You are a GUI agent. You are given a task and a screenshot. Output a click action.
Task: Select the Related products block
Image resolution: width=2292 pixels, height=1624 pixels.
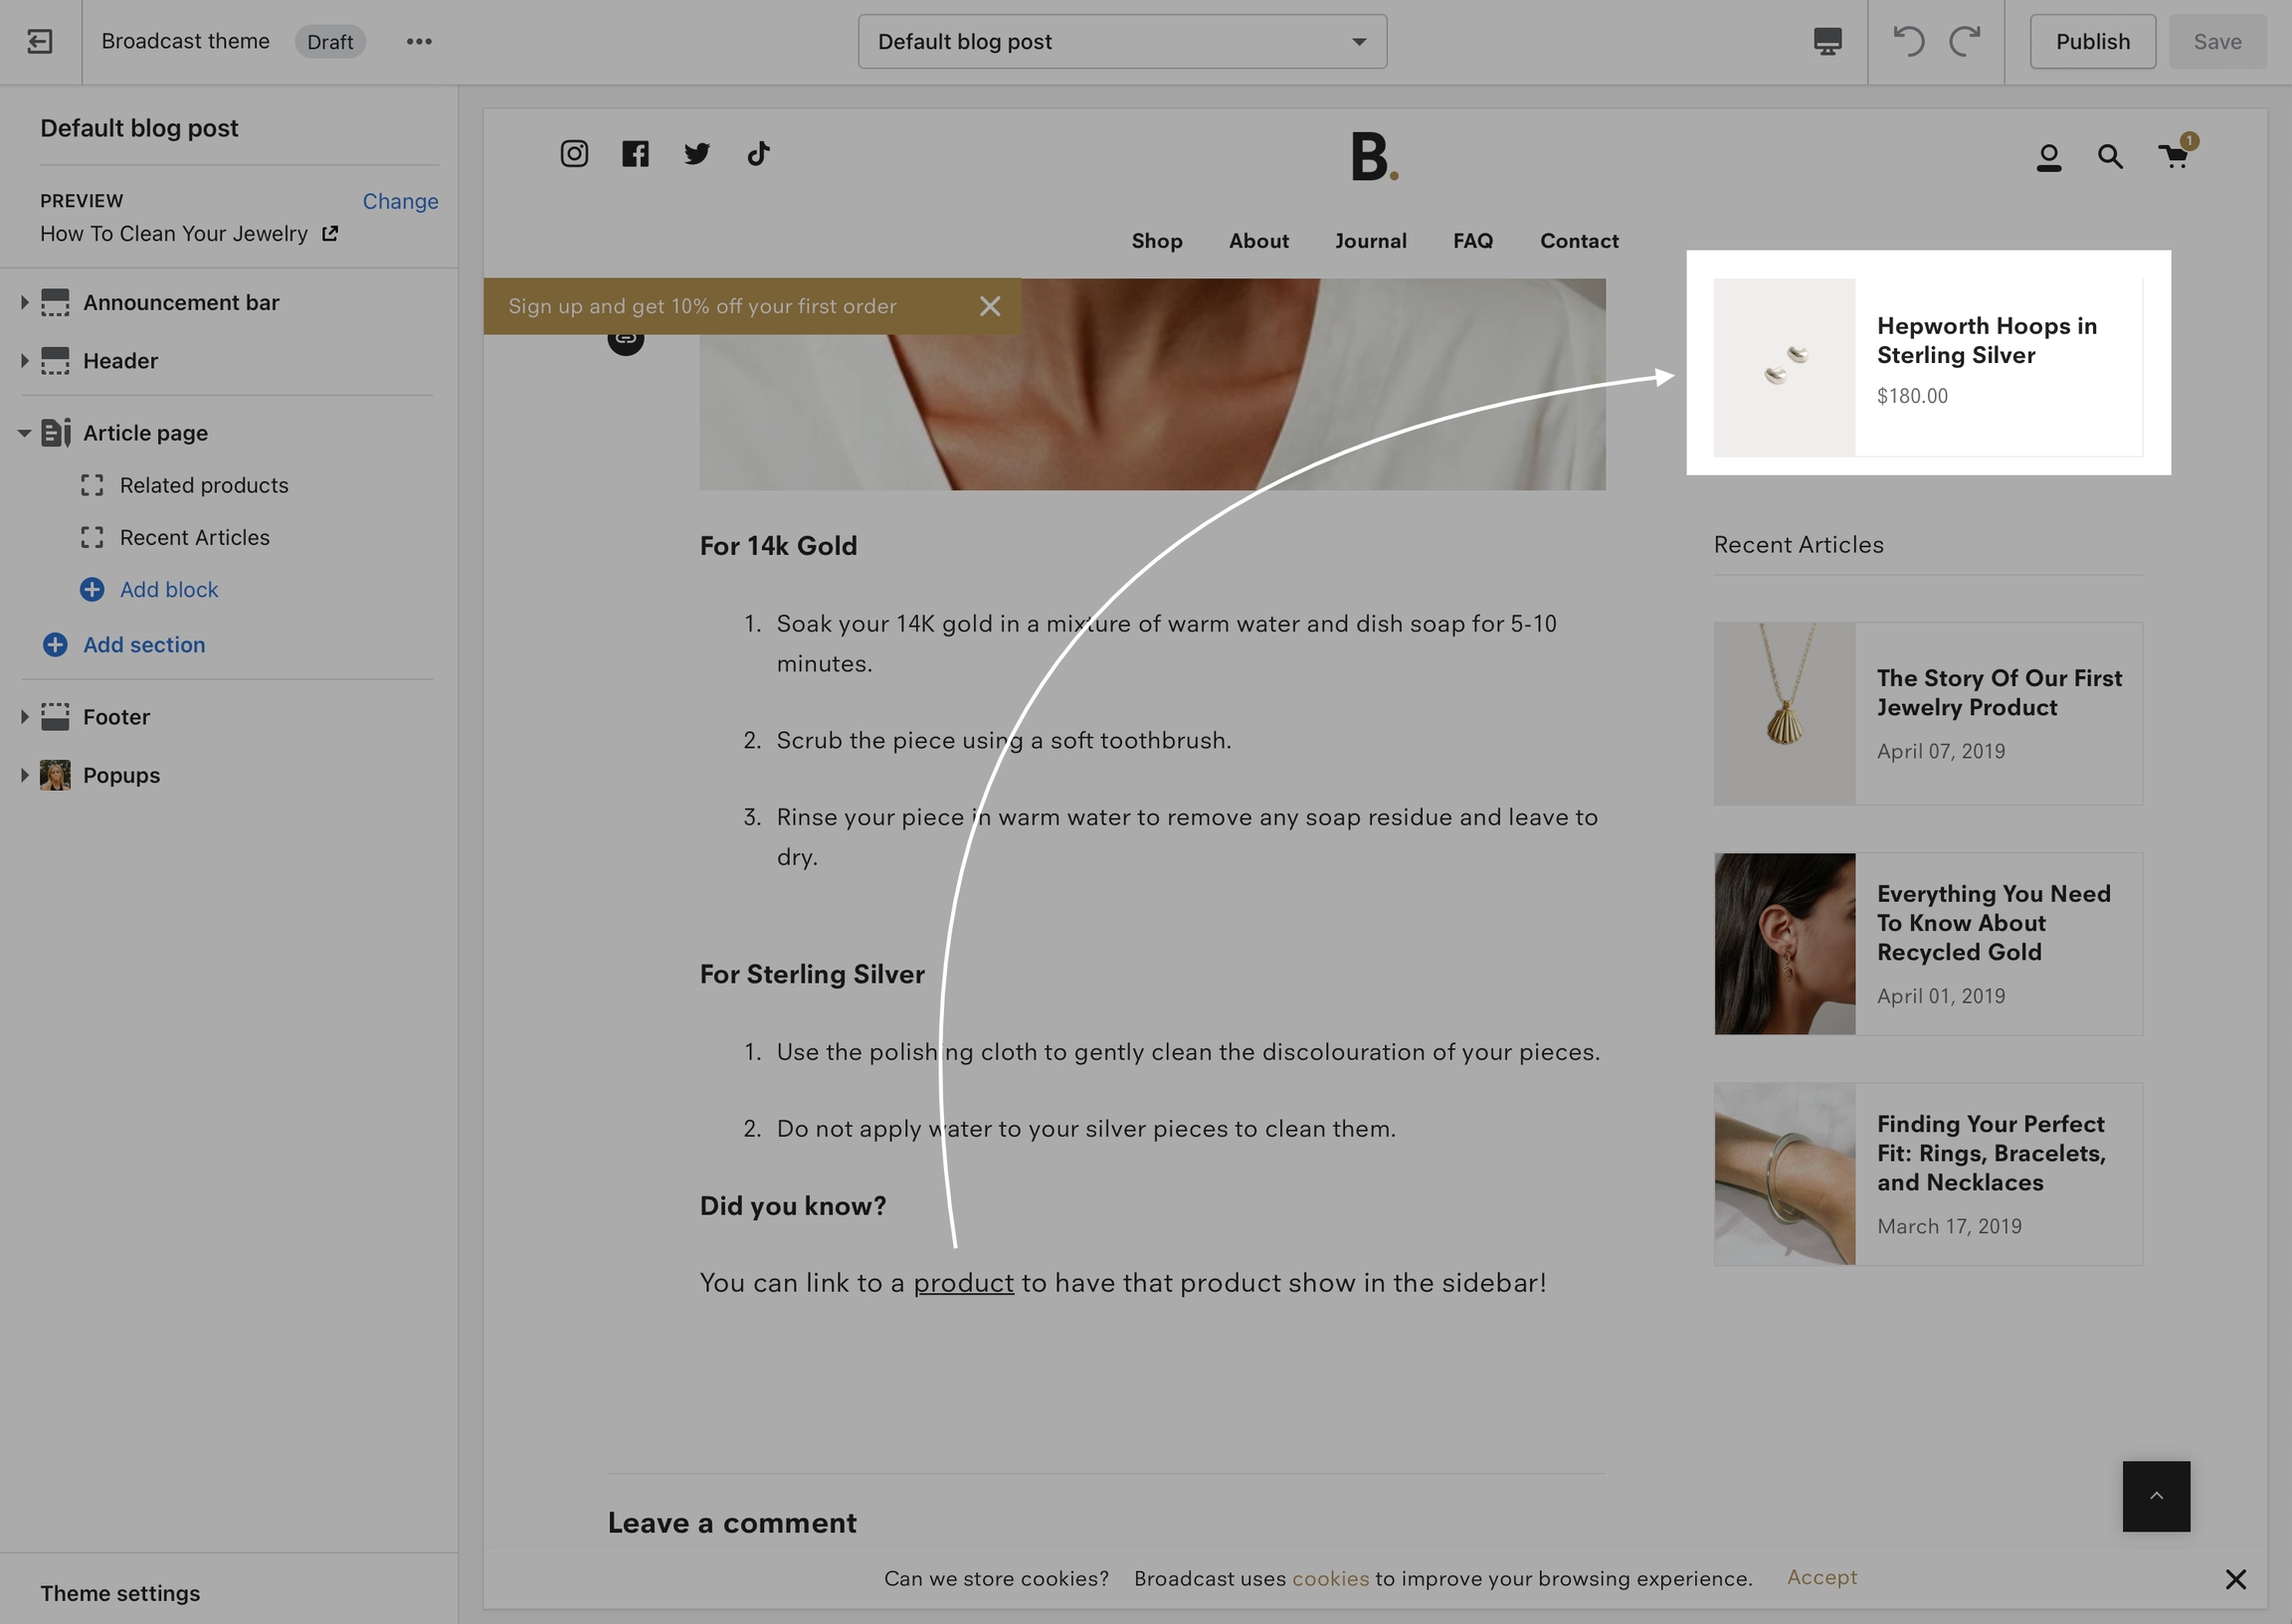[x=204, y=485]
